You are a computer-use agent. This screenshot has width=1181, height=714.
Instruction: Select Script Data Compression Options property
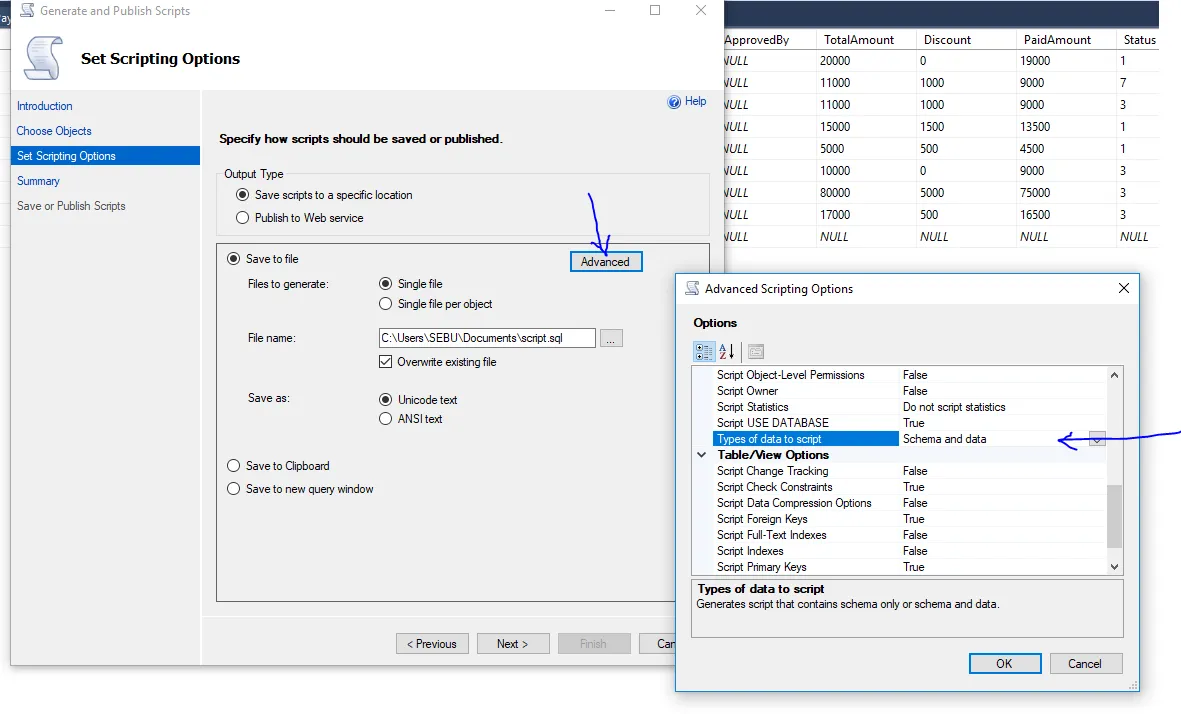909,503
